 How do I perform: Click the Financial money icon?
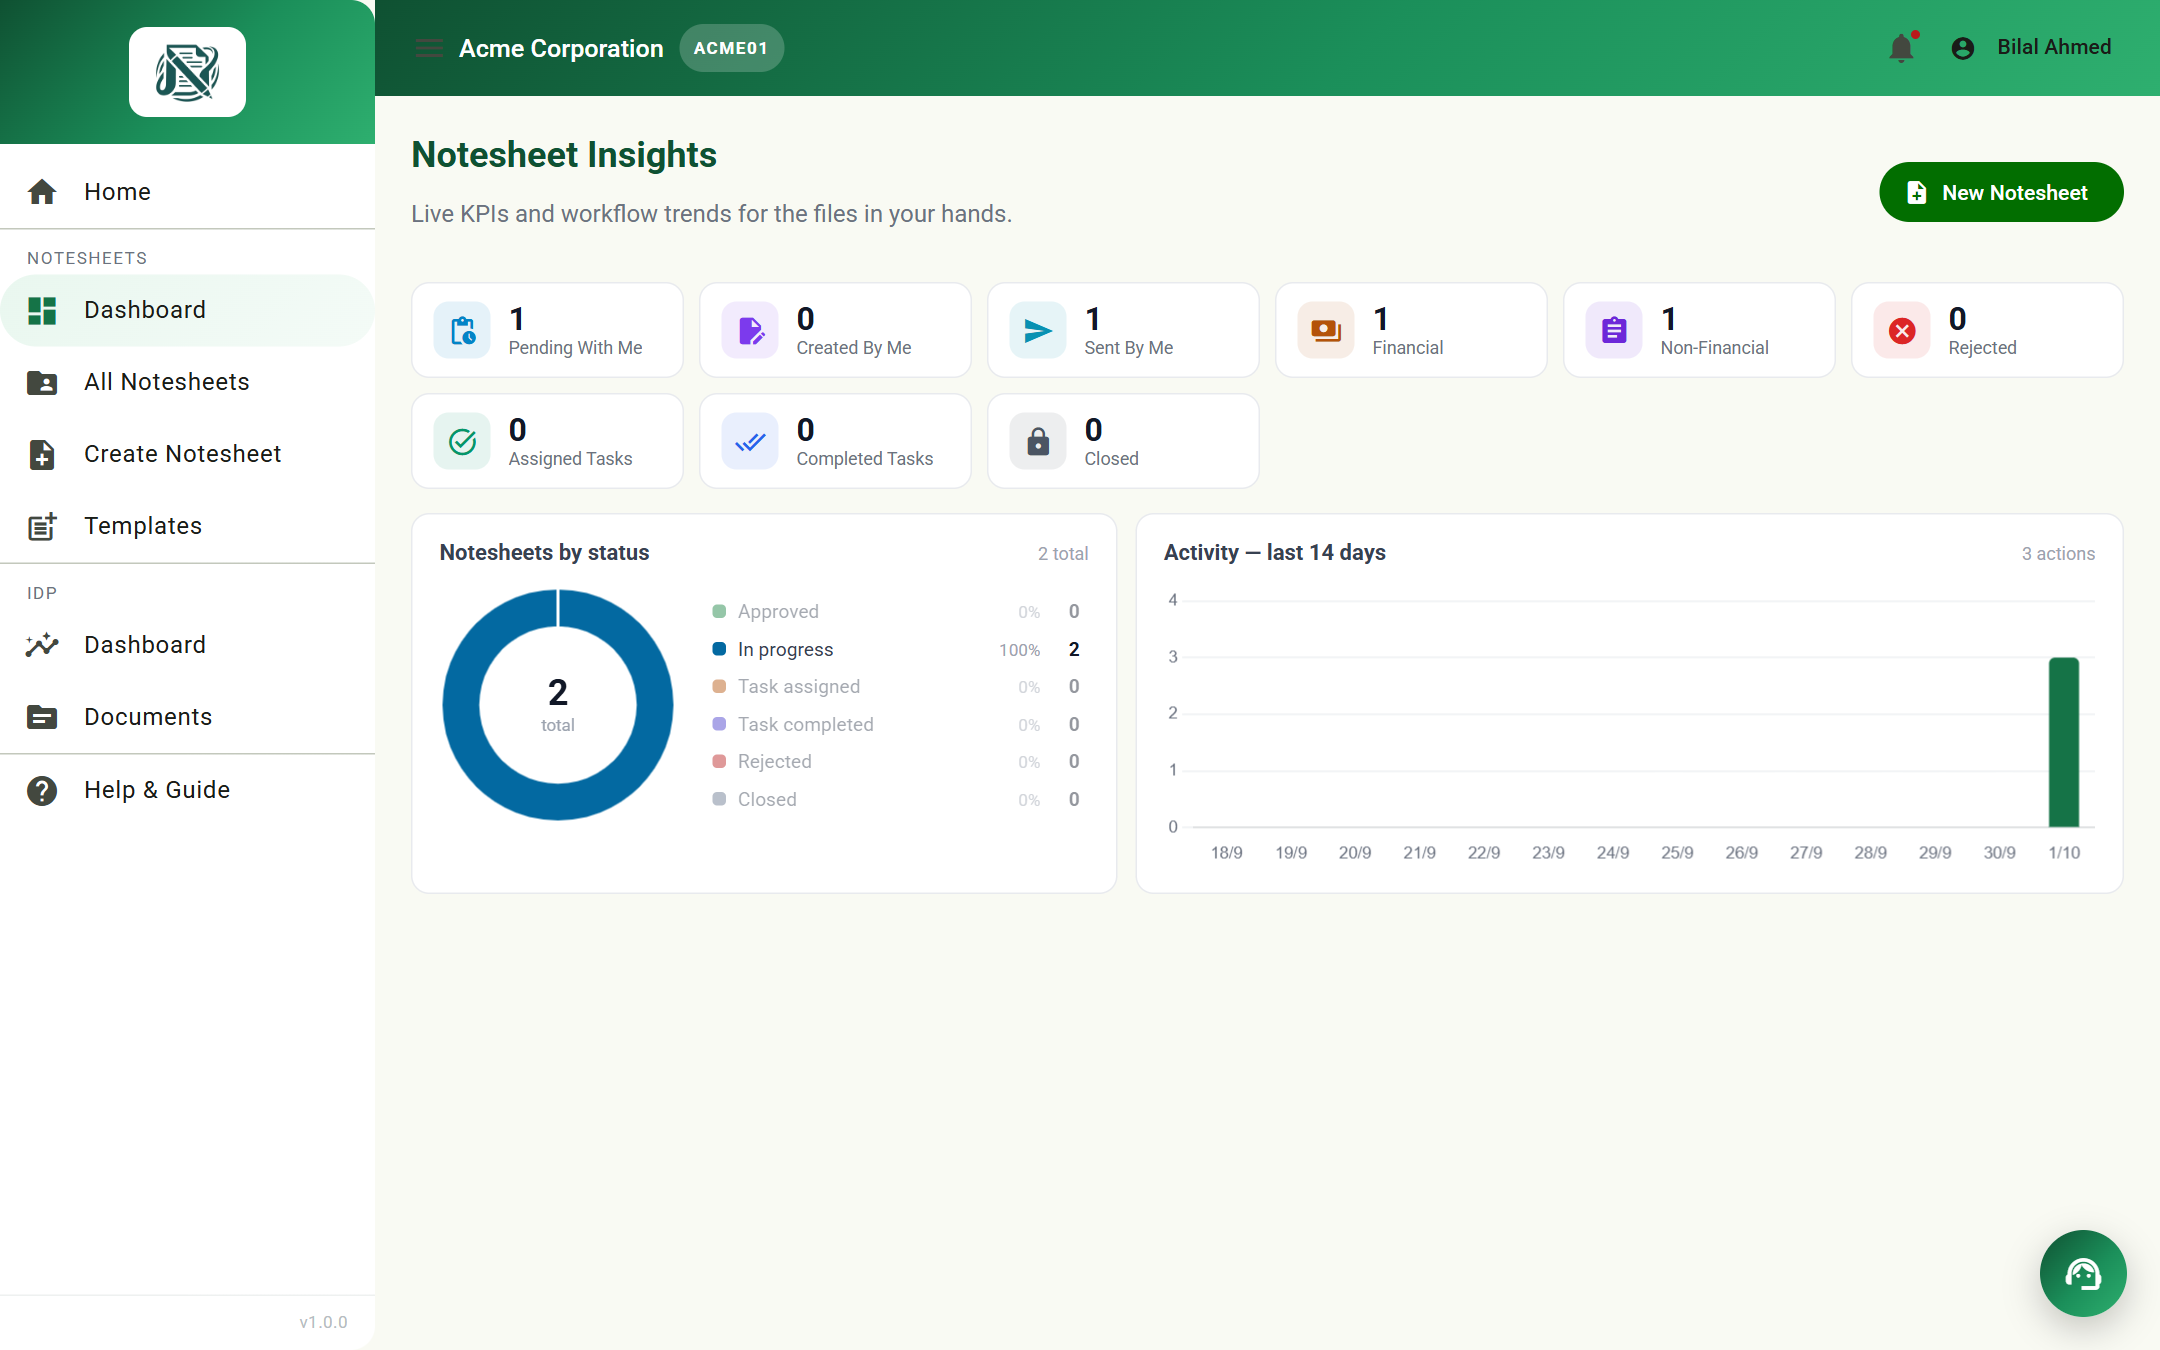[x=1326, y=330]
